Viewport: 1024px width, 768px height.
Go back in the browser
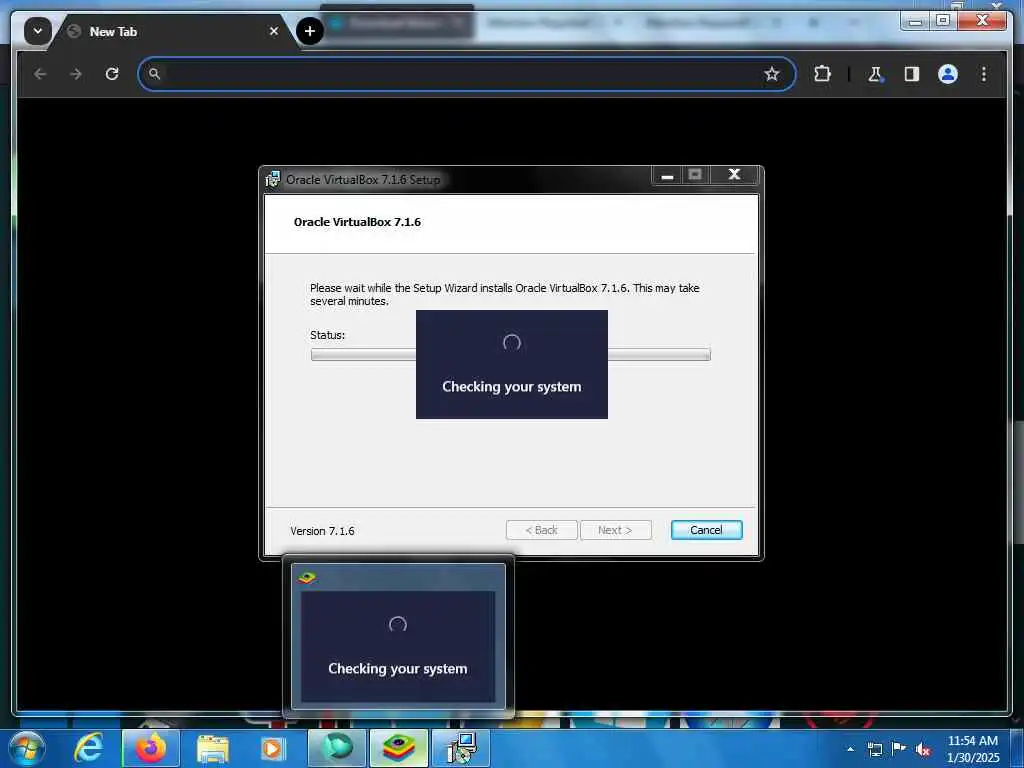[40, 74]
